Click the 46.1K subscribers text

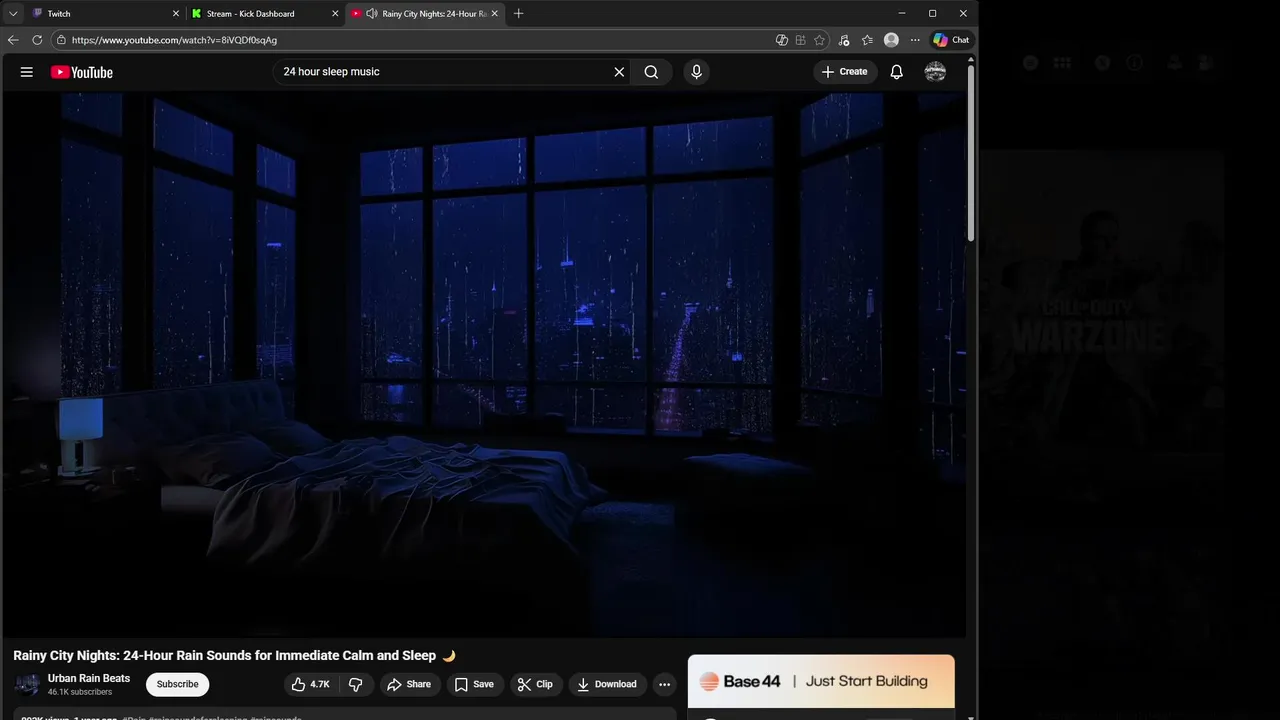point(80,692)
